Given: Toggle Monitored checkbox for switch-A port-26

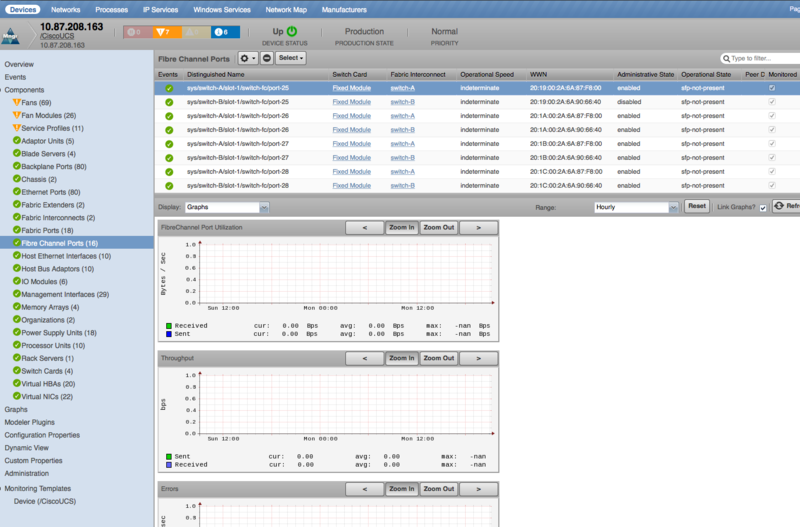Looking at the screenshot, I should [772, 115].
